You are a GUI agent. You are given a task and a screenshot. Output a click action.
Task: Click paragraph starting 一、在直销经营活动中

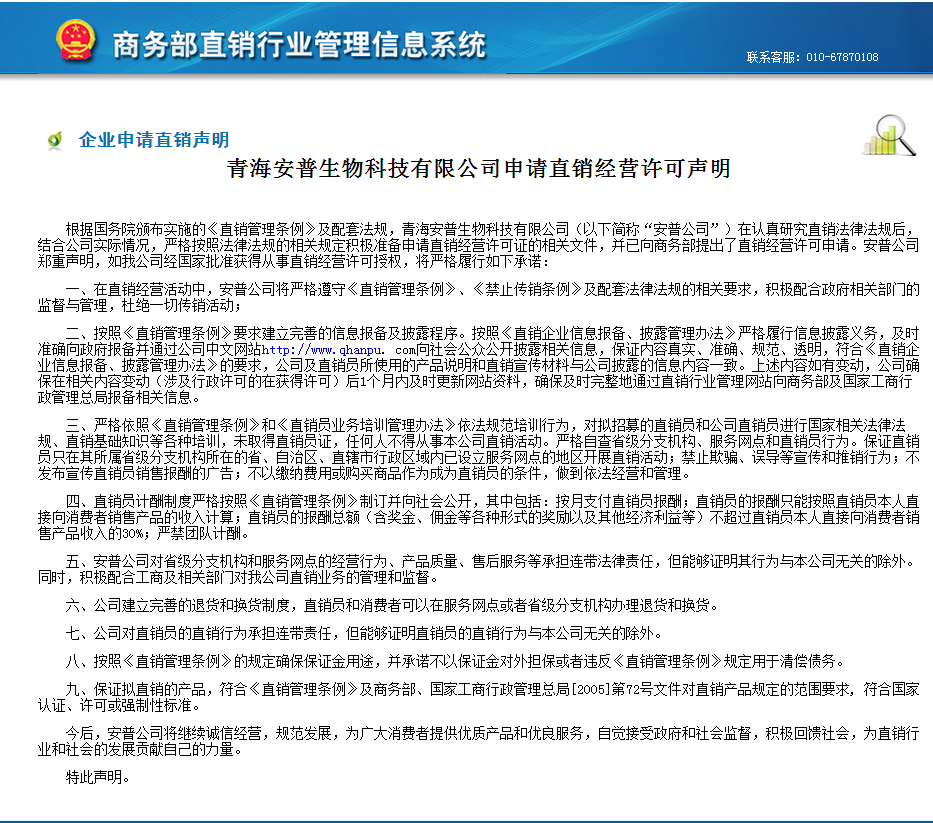pyautogui.click(x=478, y=297)
